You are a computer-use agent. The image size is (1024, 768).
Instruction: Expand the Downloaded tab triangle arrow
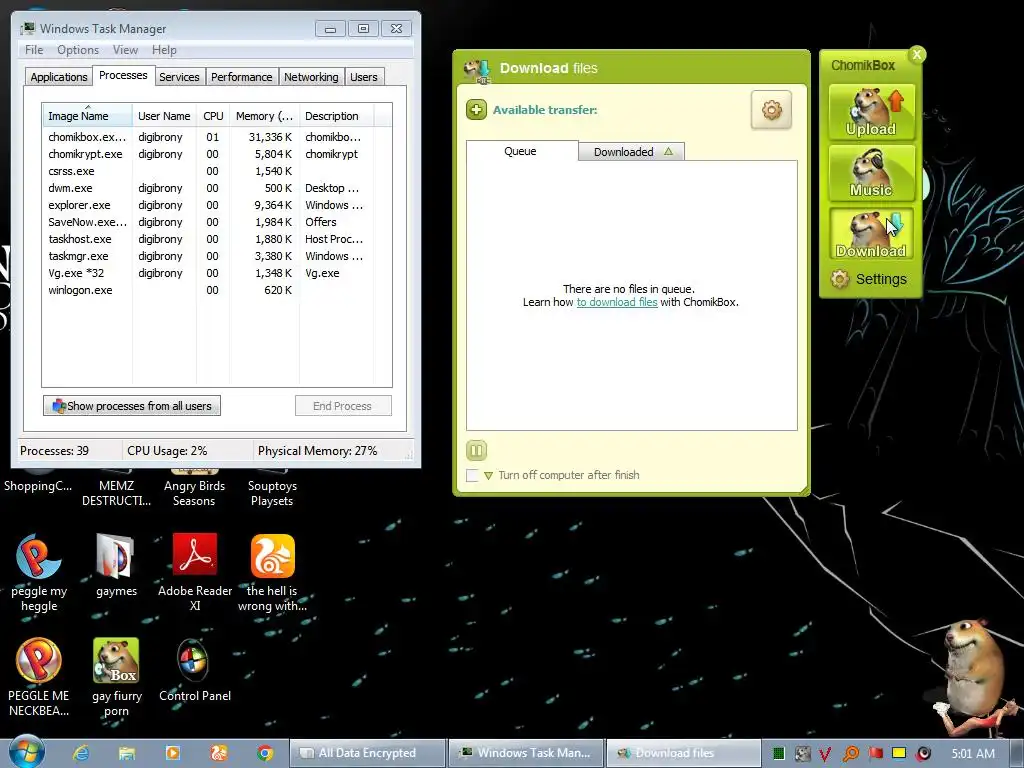[x=668, y=152]
